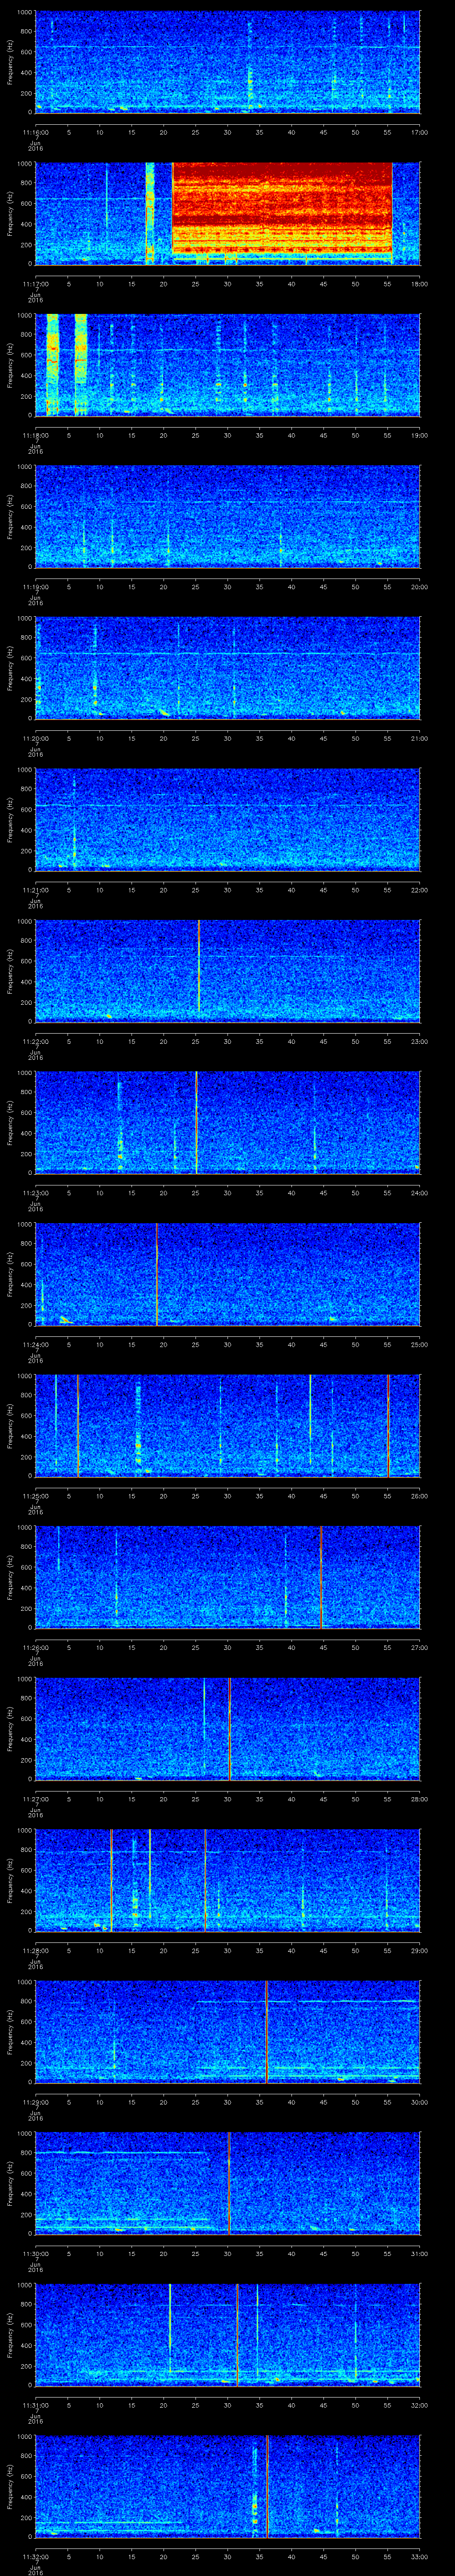Select the spectrogram panel starting at 11:17:00
455x2576 pixels.
228,213
